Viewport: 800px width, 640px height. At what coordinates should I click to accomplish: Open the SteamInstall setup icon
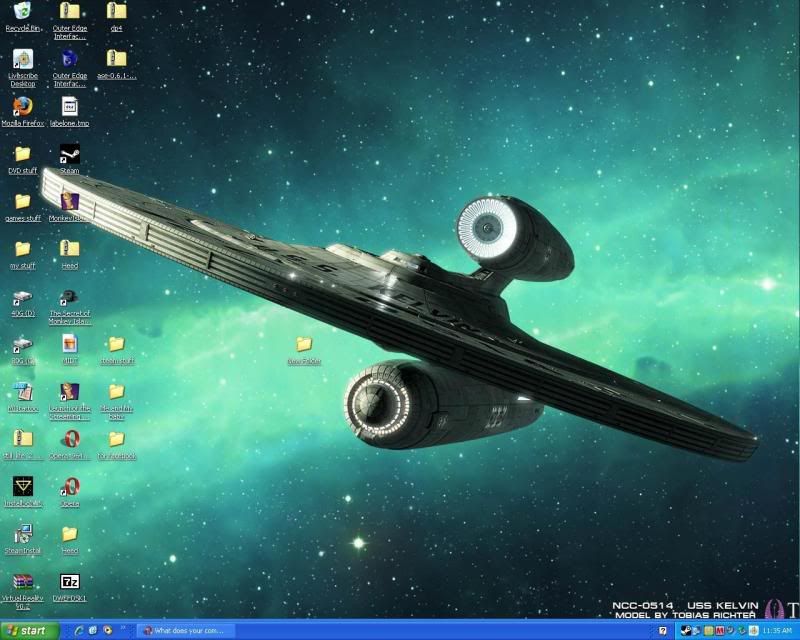22,539
